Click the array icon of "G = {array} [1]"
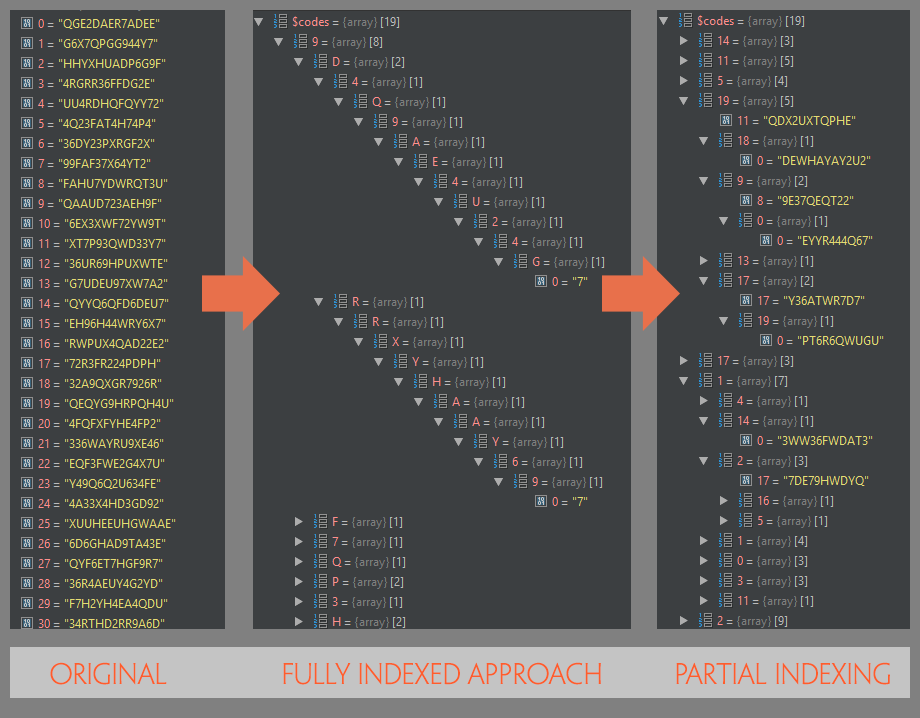 520,262
